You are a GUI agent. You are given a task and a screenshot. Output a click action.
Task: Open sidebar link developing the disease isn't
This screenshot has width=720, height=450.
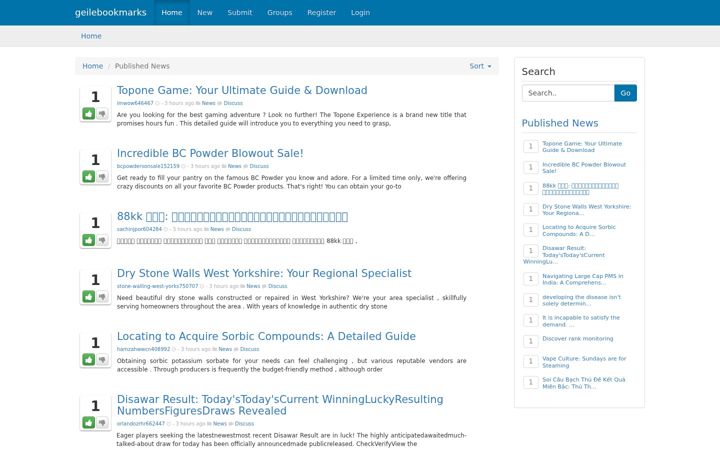pyautogui.click(x=581, y=300)
